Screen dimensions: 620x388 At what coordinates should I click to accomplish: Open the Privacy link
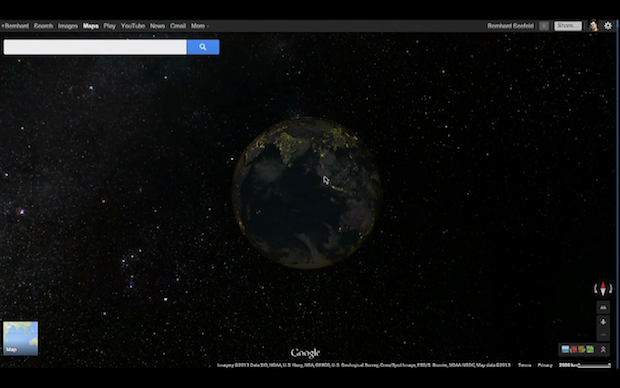(x=545, y=365)
